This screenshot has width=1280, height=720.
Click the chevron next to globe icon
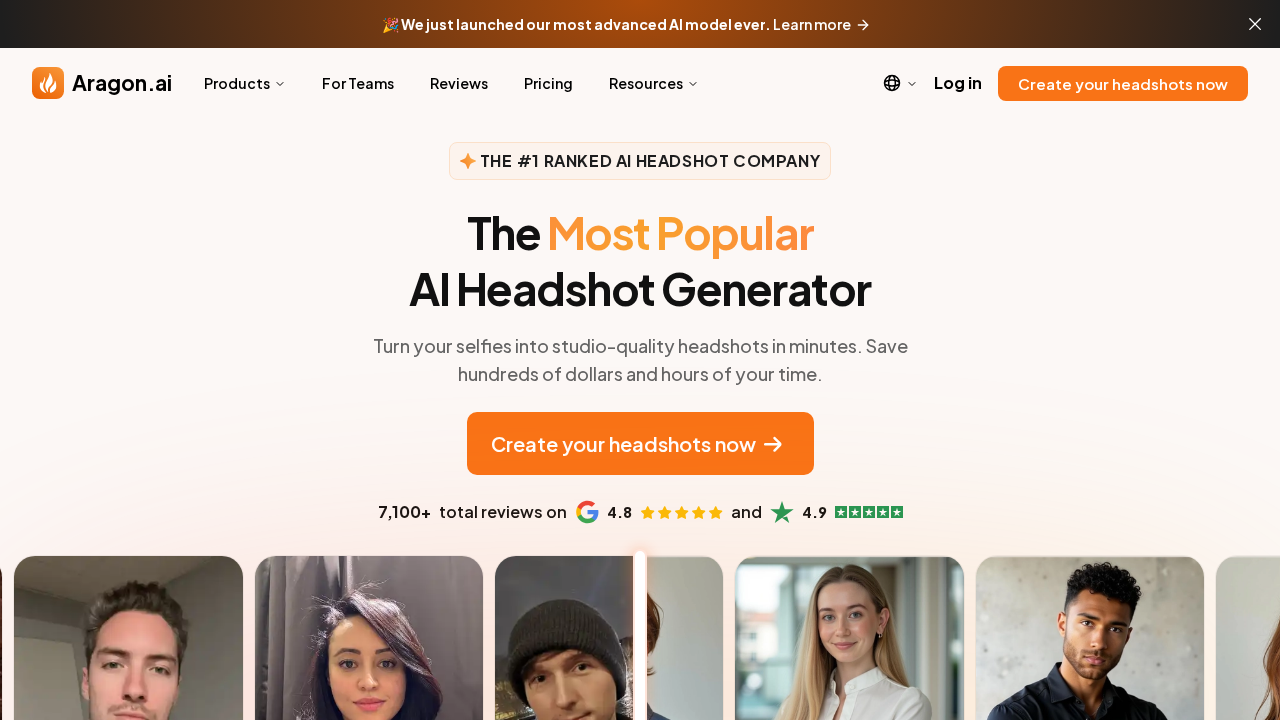coord(911,84)
